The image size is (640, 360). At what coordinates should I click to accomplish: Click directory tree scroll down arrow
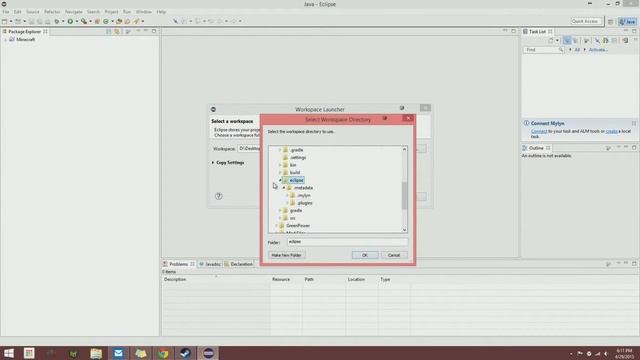click(x=404, y=230)
